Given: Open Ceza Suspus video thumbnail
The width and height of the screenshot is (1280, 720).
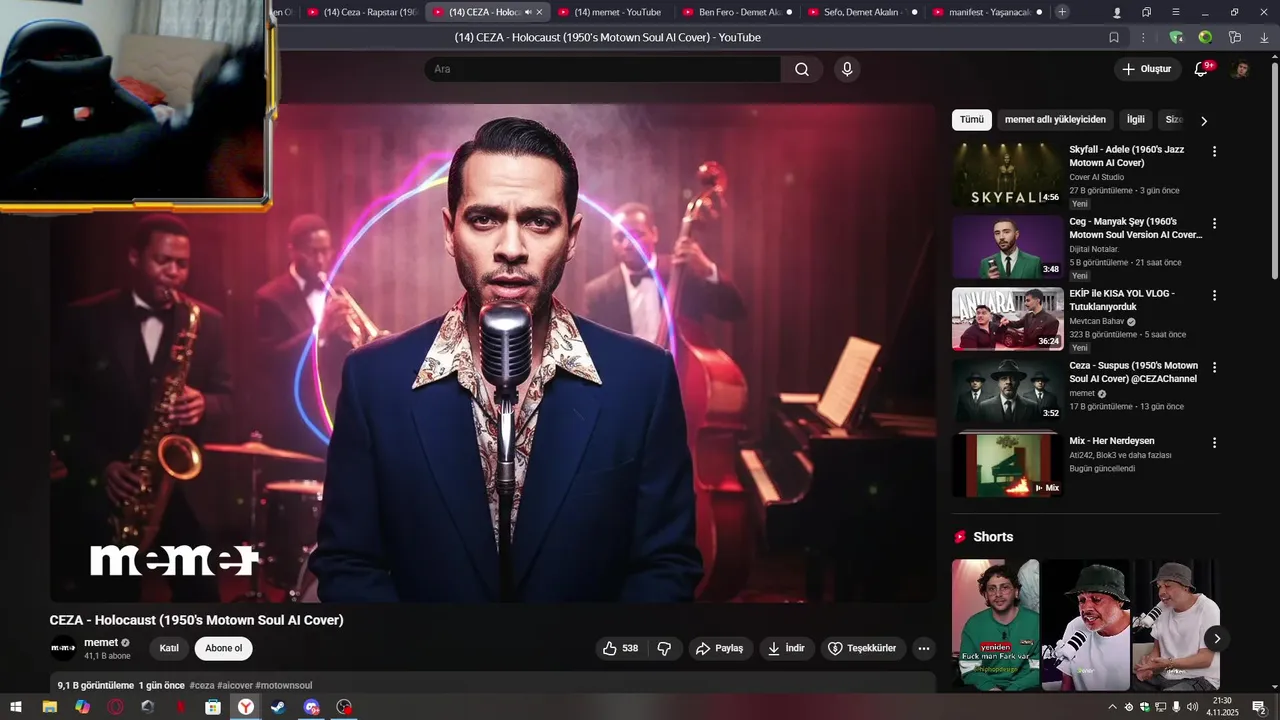Looking at the screenshot, I should click(x=1007, y=390).
